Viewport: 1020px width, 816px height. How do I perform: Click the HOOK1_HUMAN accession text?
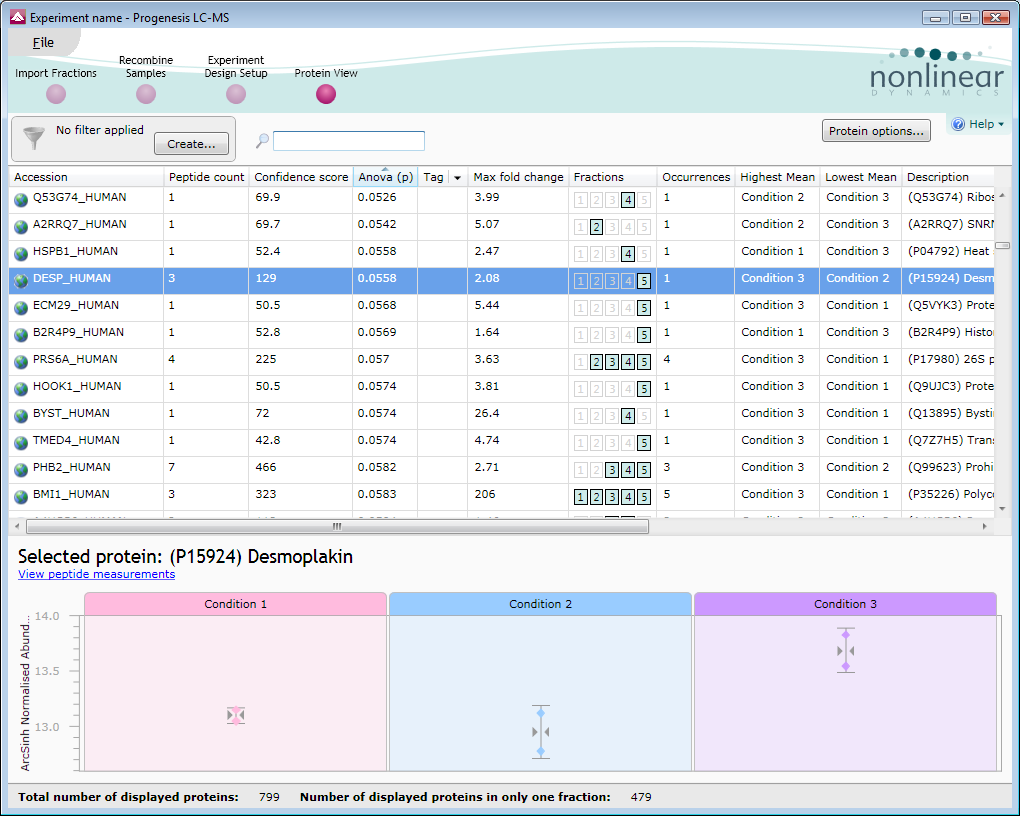pos(77,386)
